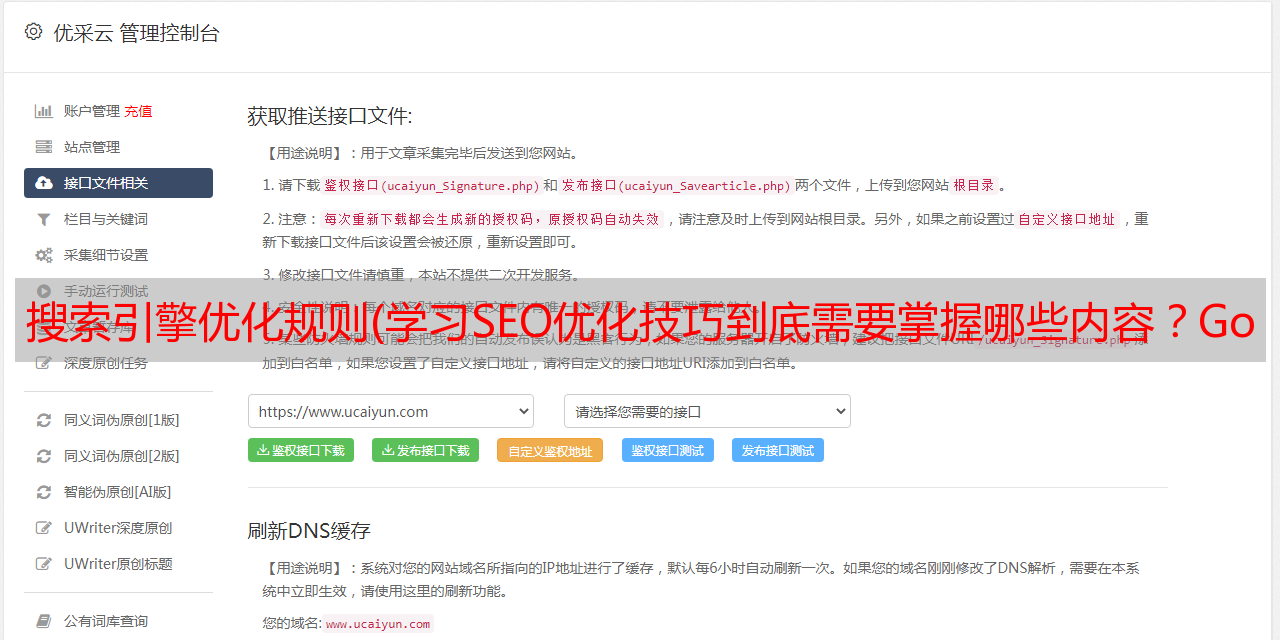Click the www.ucaiyun.com domain text
The image size is (1280, 640).
pos(378,624)
